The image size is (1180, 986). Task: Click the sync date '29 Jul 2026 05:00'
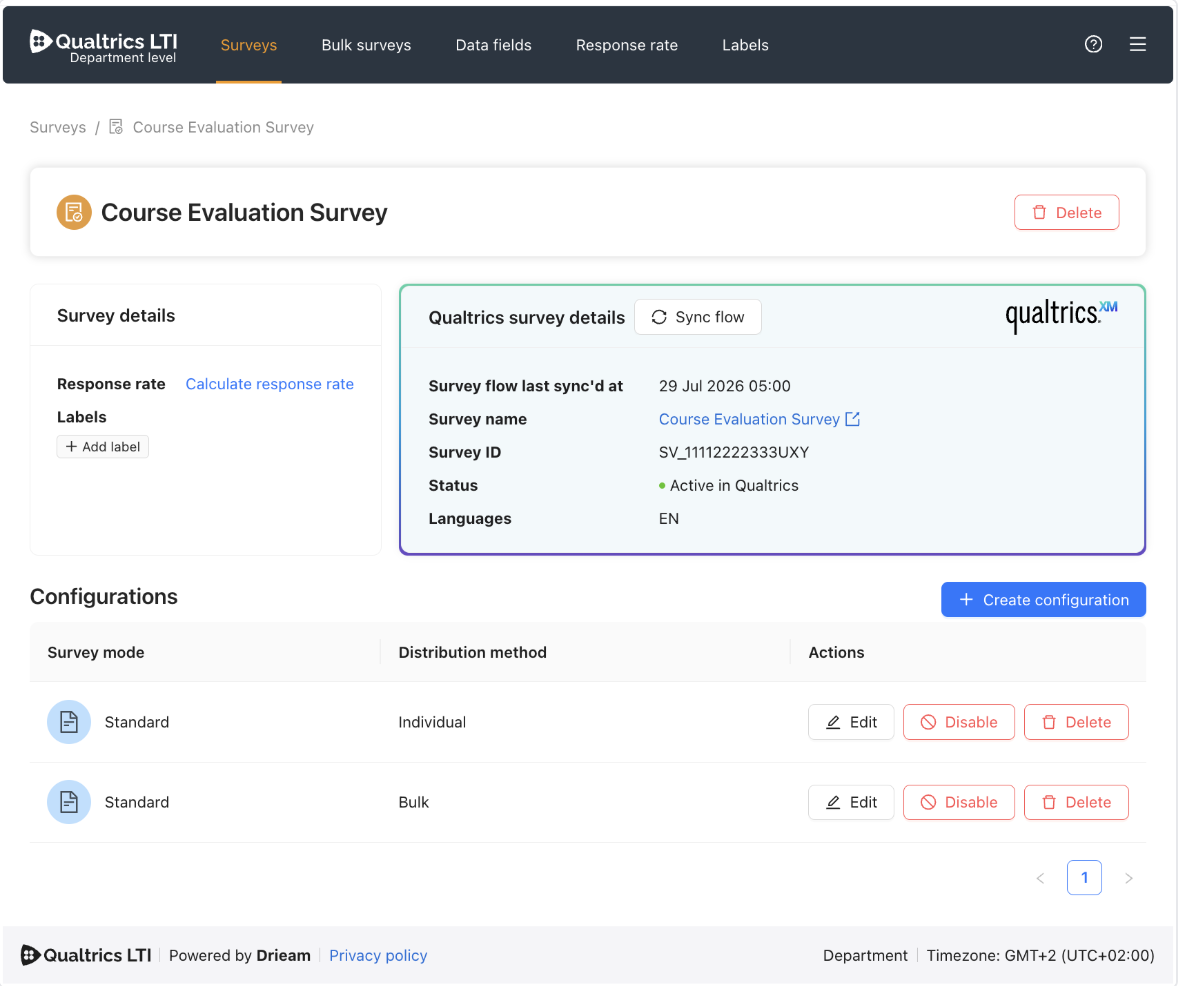pos(724,386)
